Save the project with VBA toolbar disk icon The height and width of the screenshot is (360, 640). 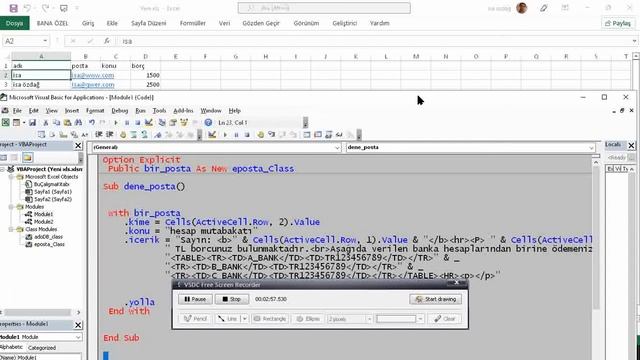(x=33, y=122)
